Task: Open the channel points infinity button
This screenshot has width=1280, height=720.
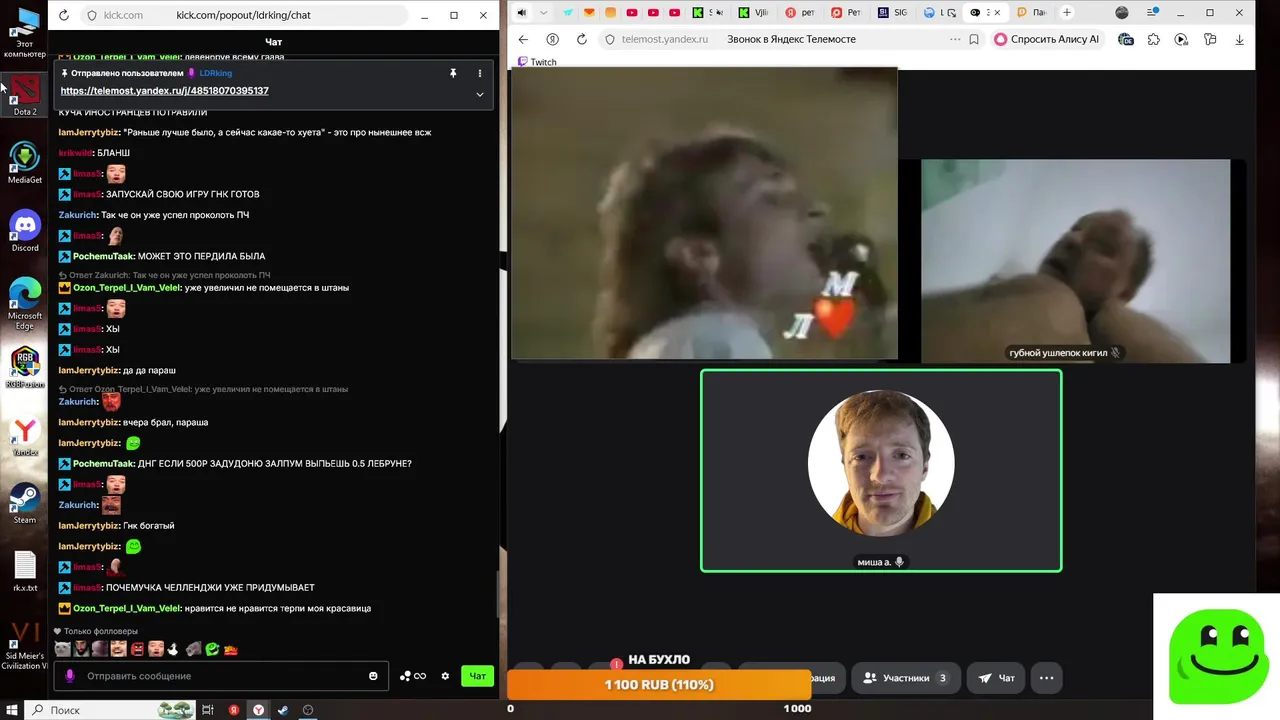Action: tap(413, 676)
